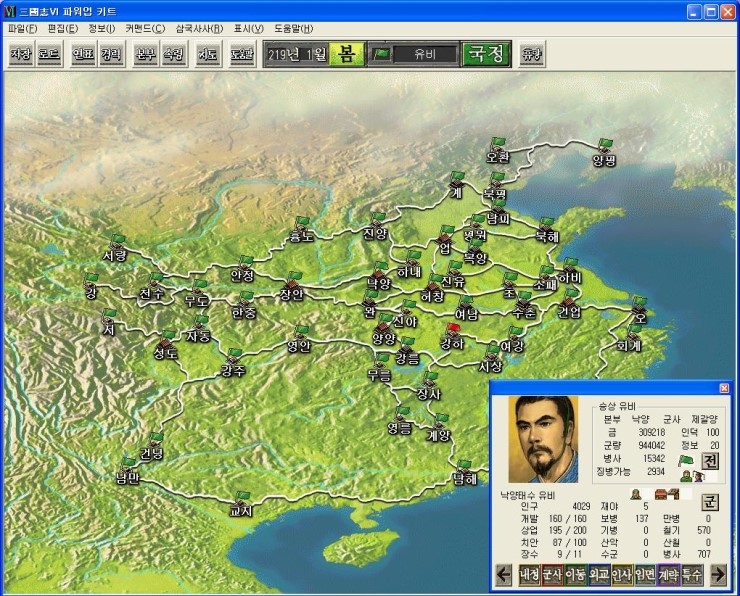The width and height of the screenshot is (740, 596).
Task: Open the 편집(E) menu
Action: click(63, 28)
